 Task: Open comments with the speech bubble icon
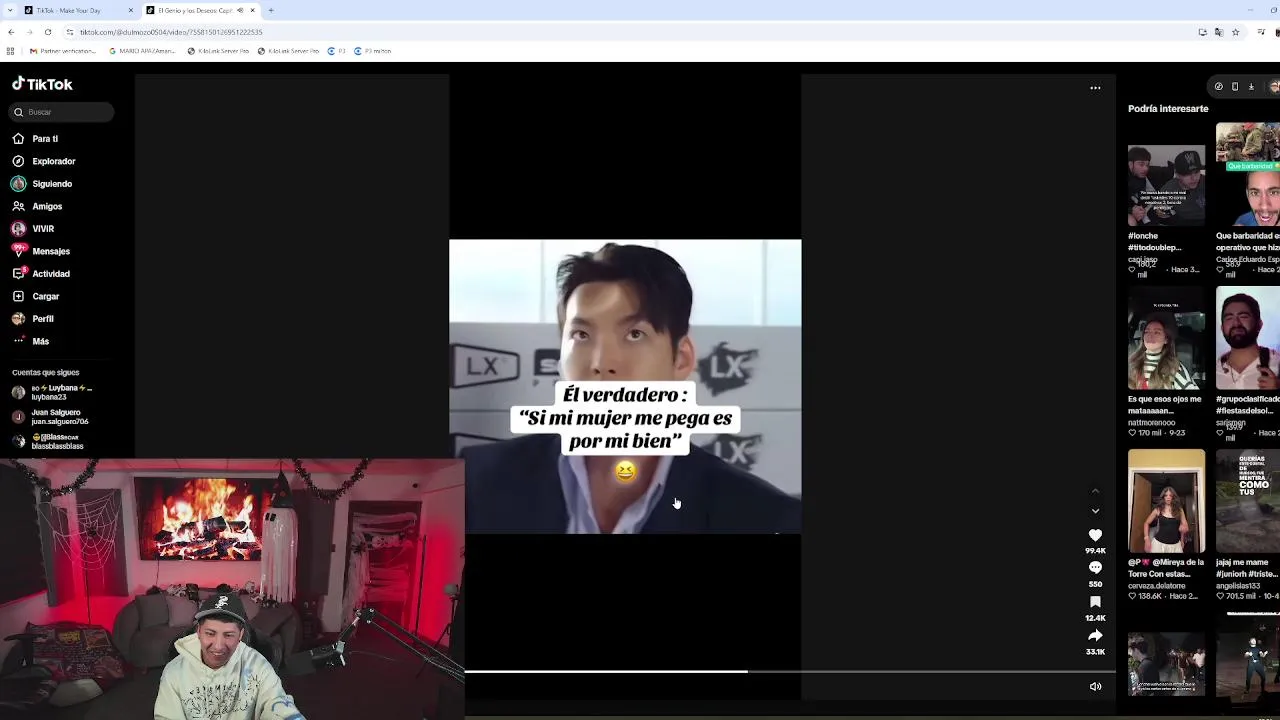coord(1095,568)
